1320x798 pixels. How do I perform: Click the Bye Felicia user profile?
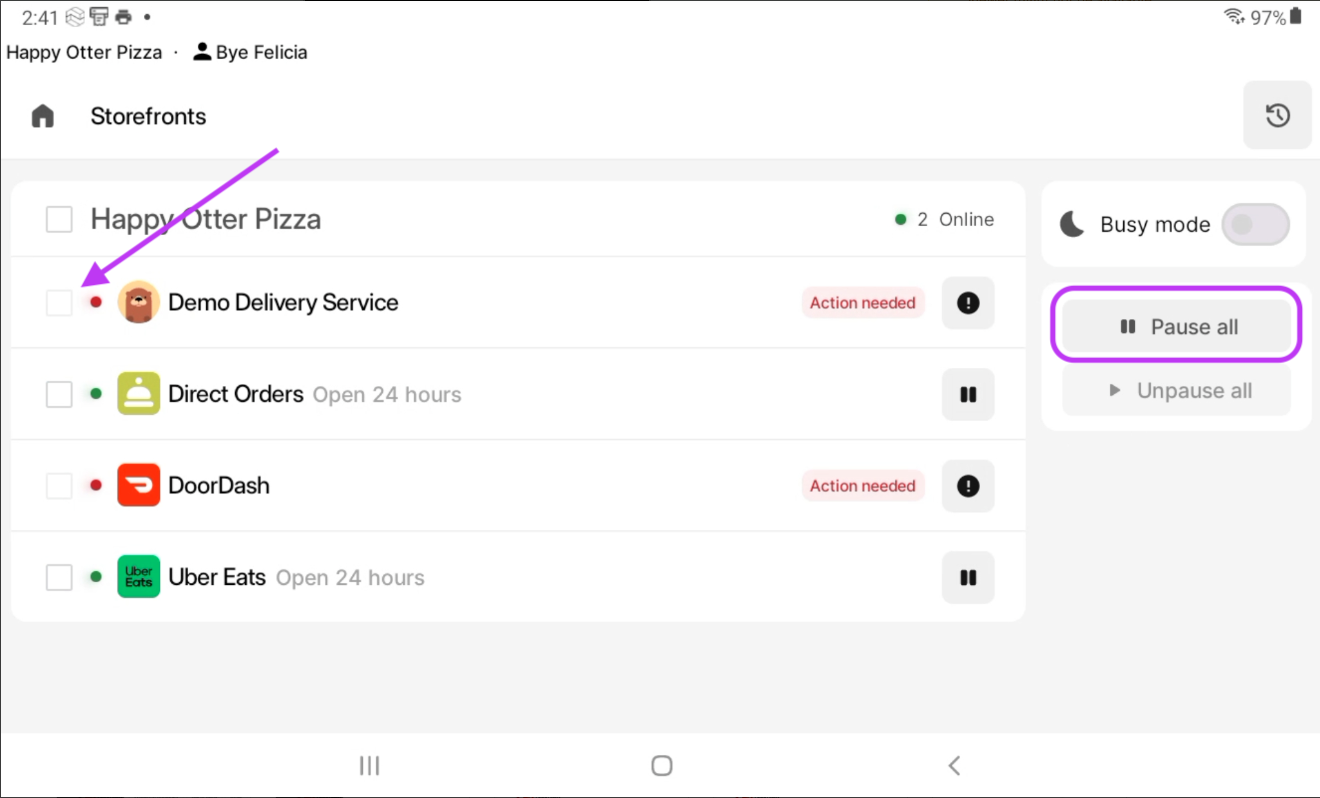250,52
